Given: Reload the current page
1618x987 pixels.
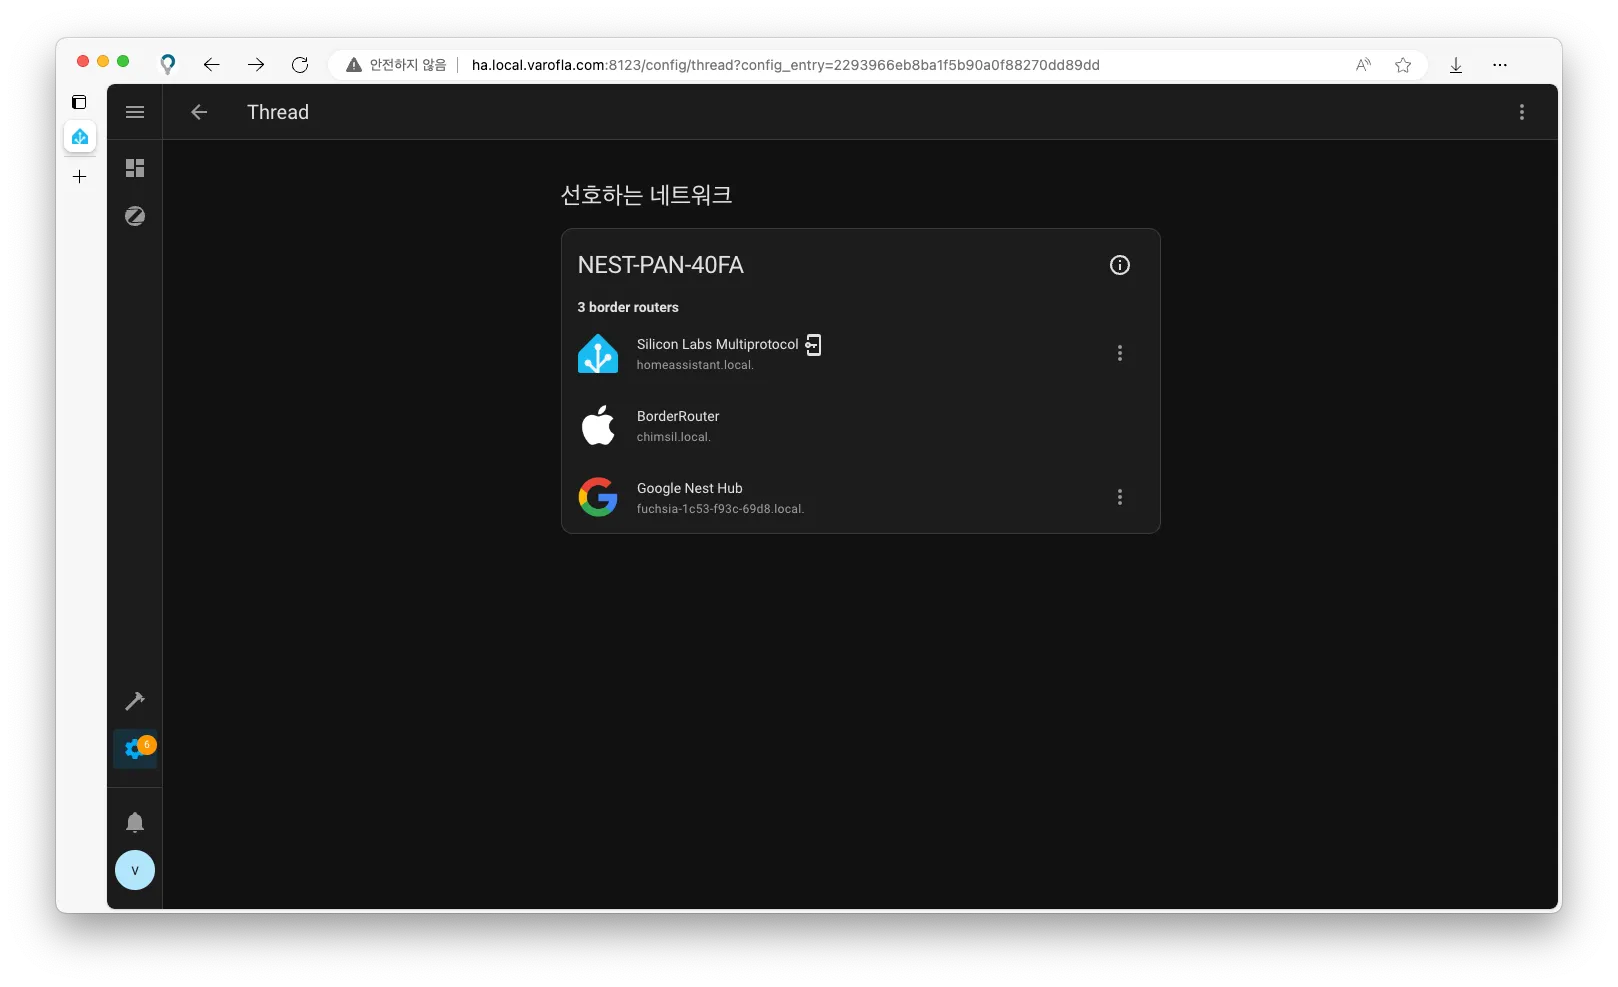Looking at the screenshot, I should coord(300,65).
